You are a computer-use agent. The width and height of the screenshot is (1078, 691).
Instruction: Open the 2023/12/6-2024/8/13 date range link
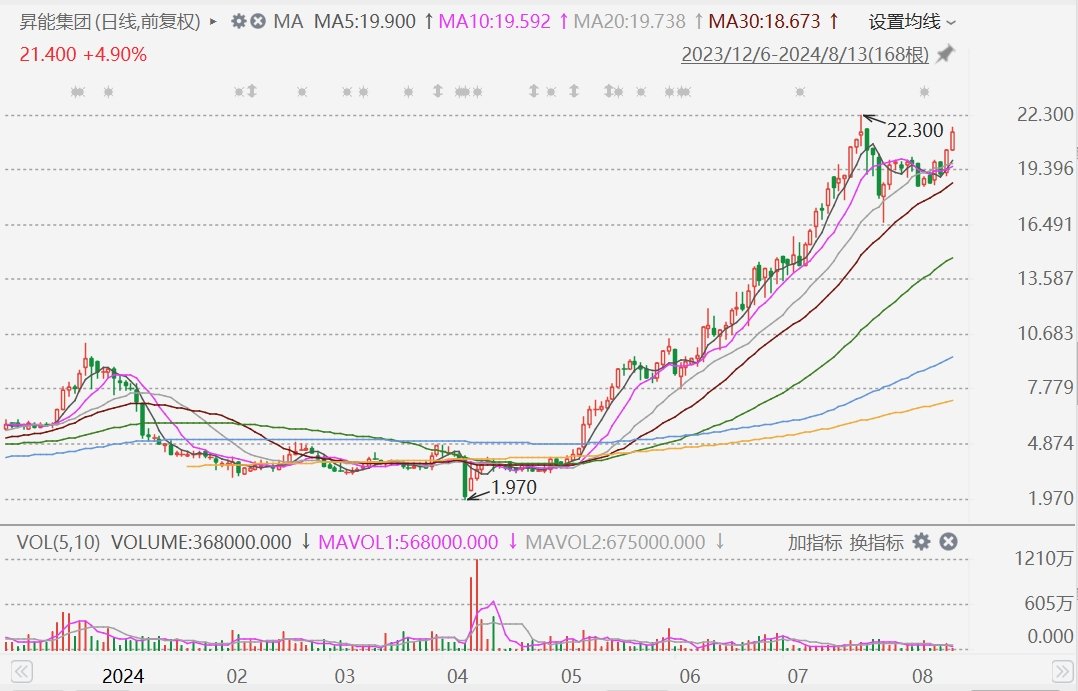(x=805, y=54)
